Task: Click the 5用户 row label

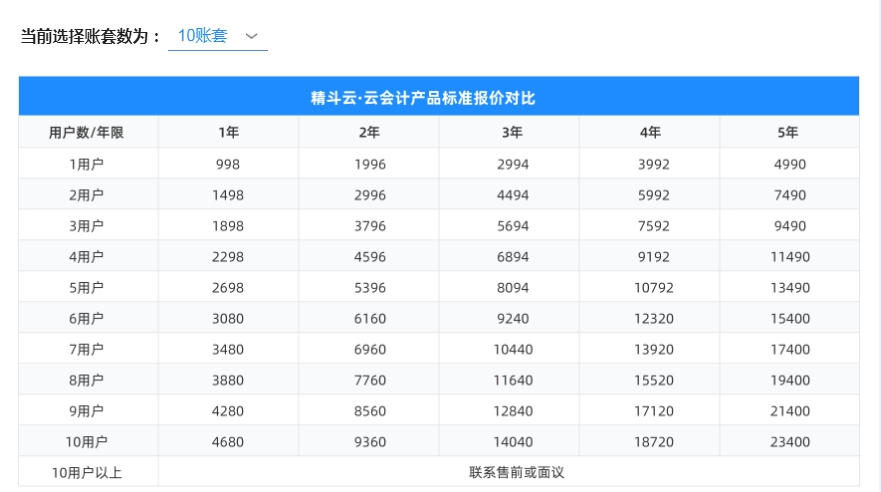Action: 87,288
